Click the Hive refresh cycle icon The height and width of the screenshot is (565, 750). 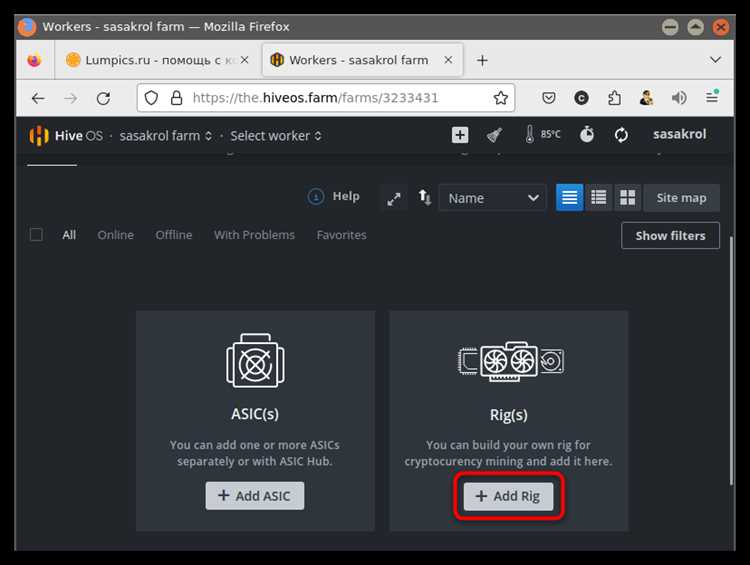click(x=621, y=135)
